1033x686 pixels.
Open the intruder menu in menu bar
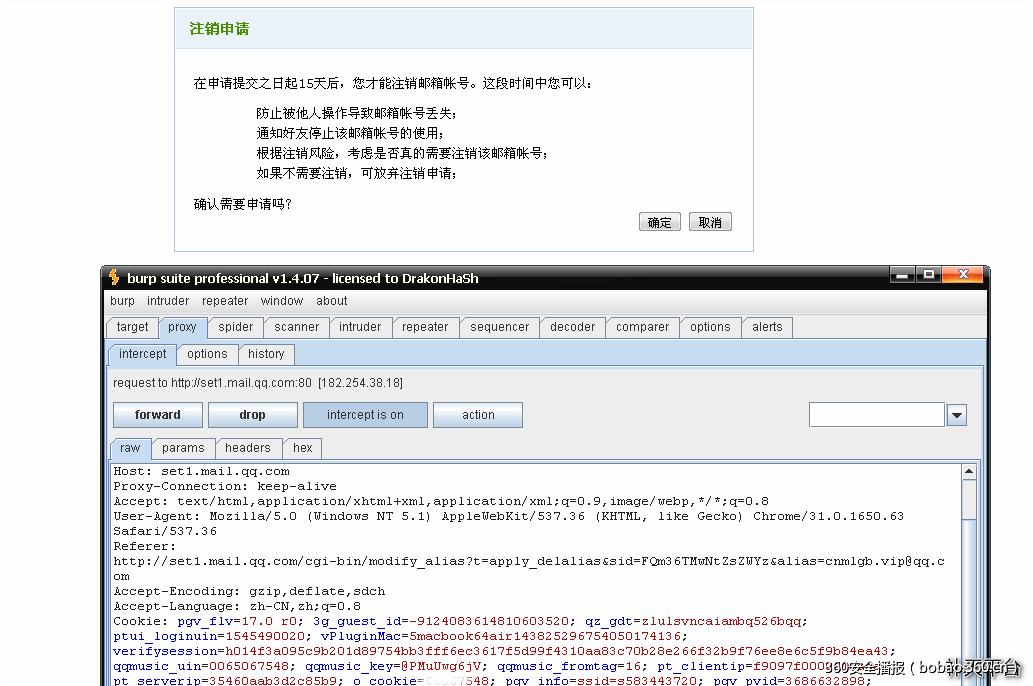pyautogui.click(x=168, y=301)
